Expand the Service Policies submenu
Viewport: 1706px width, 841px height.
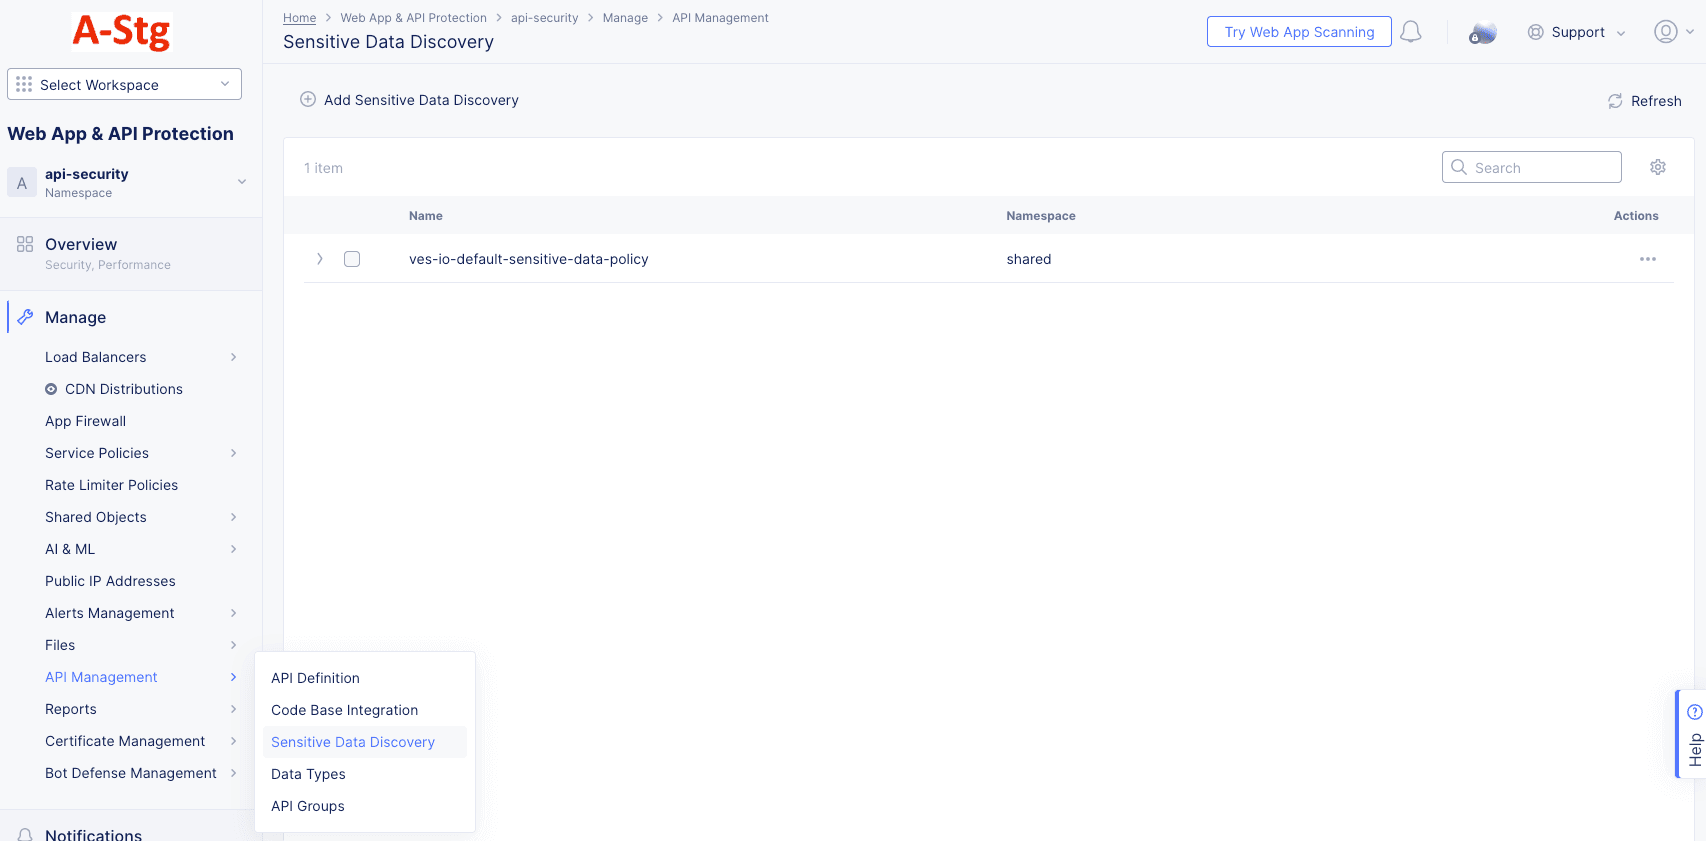(233, 453)
